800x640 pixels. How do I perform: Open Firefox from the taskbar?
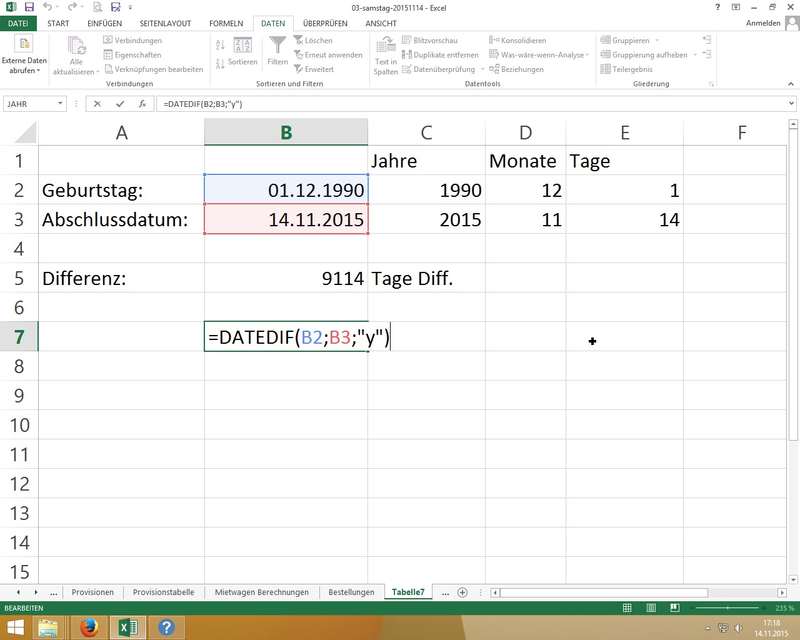click(88, 628)
